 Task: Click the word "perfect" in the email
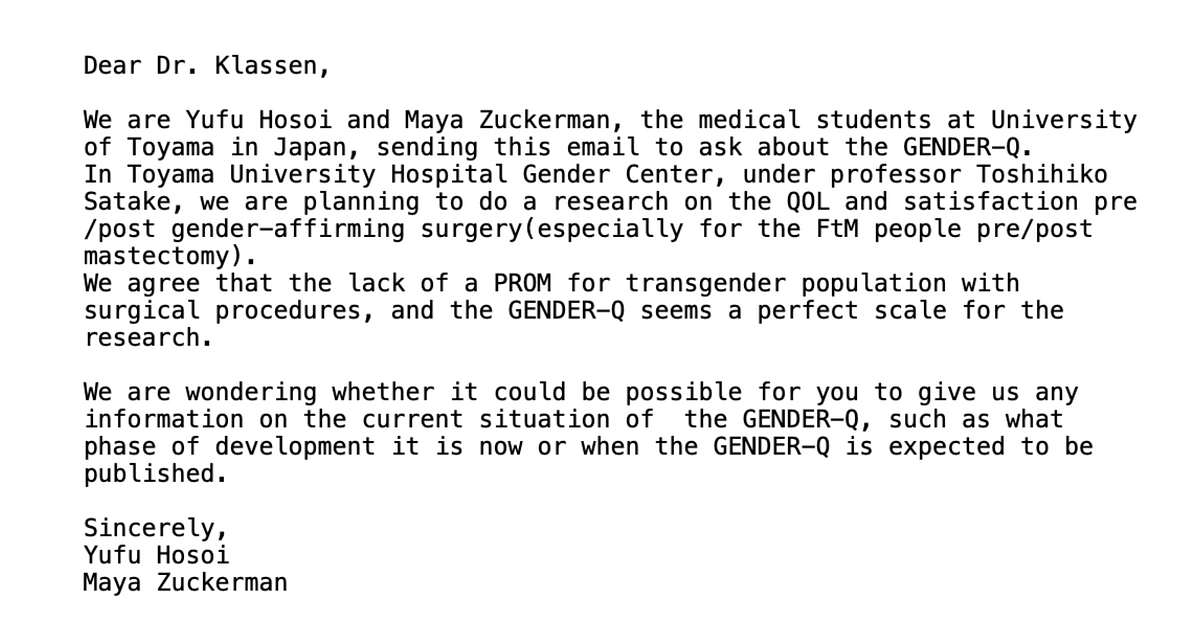pyautogui.click(x=794, y=310)
